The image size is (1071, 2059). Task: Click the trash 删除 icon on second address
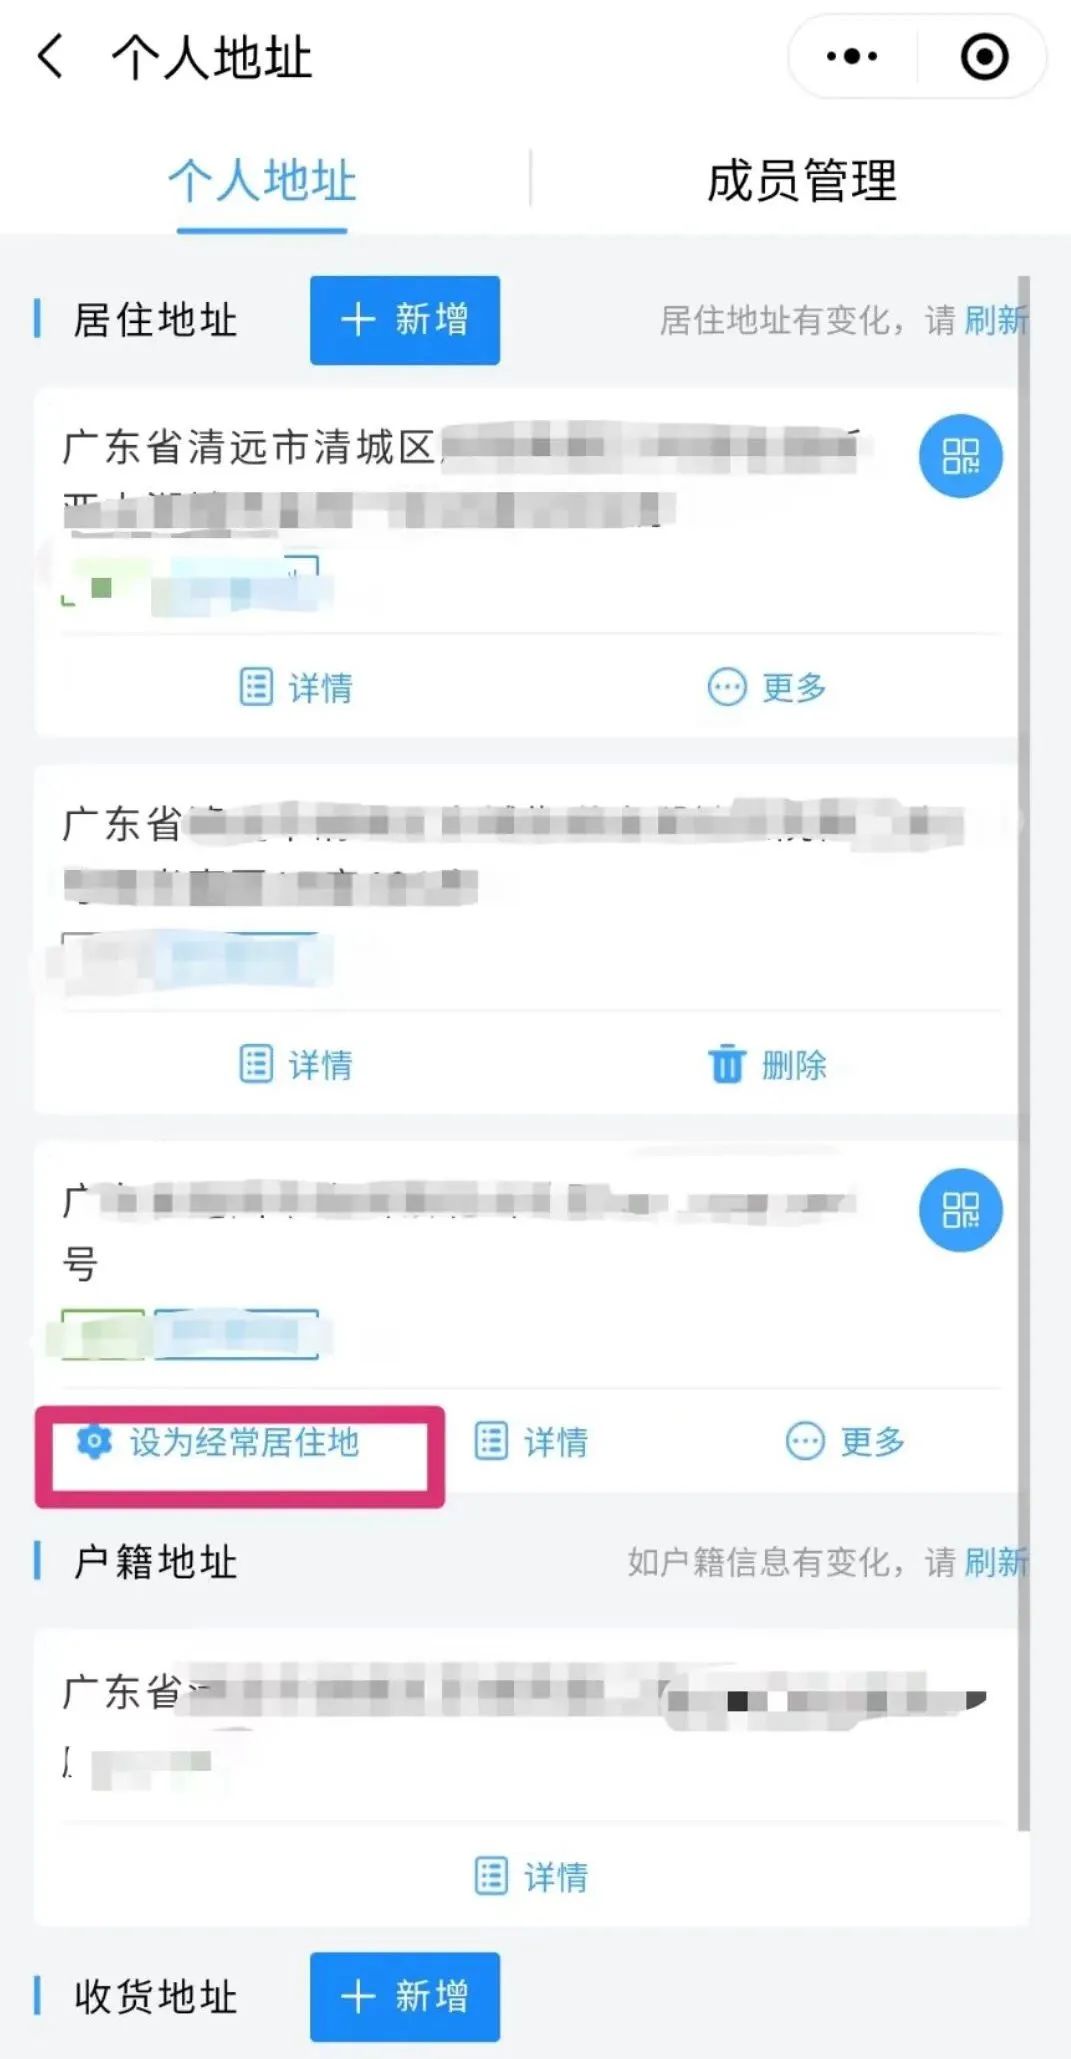(x=727, y=1064)
